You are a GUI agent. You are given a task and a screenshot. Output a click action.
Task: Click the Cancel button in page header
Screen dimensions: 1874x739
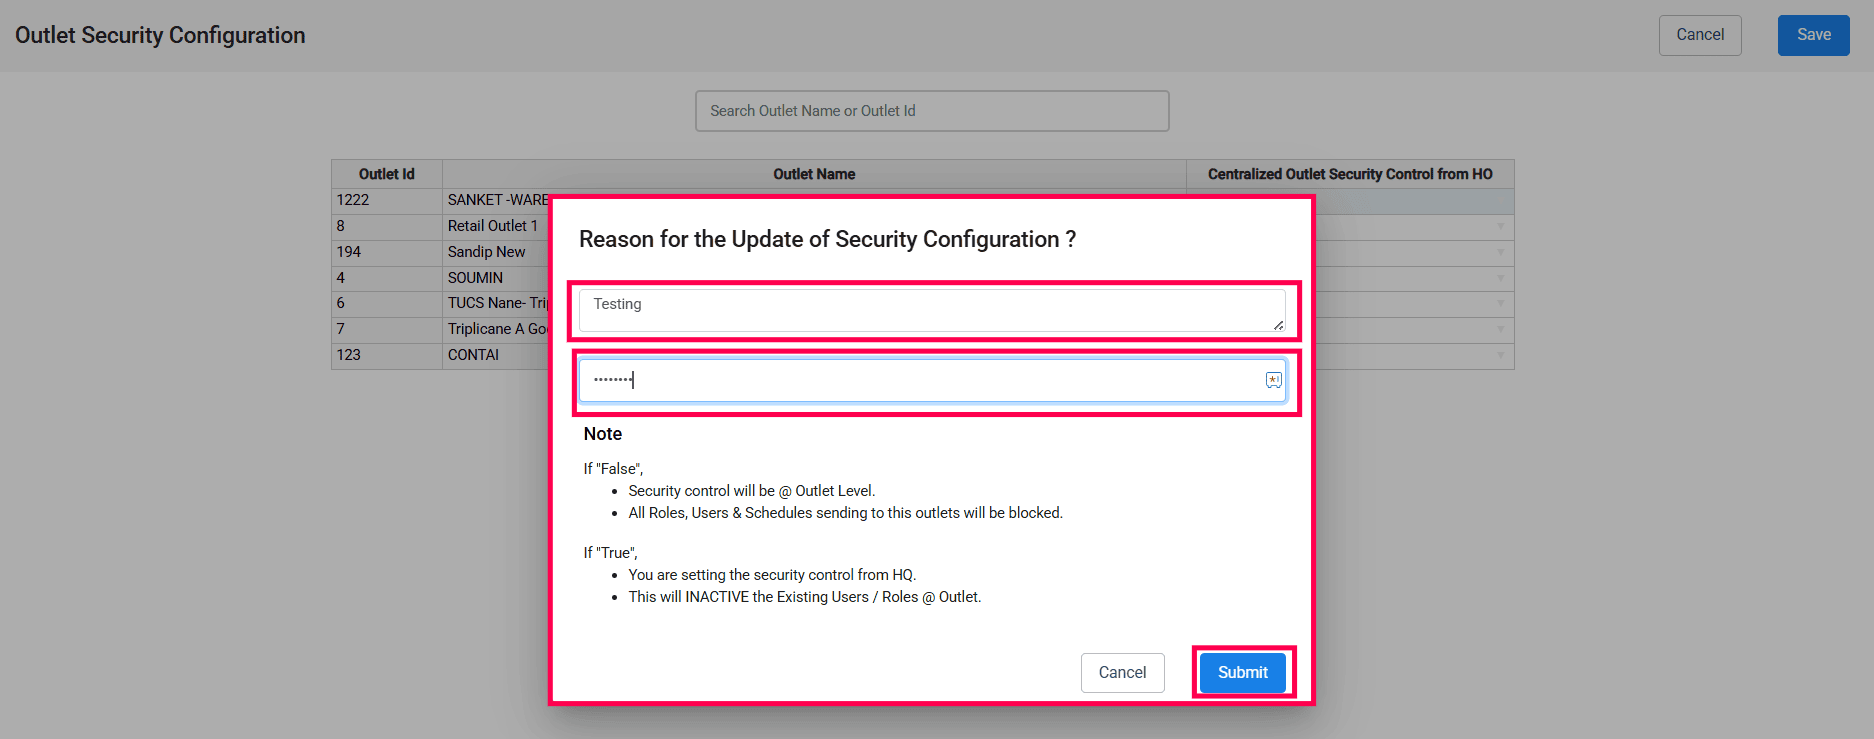pos(1699,35)
